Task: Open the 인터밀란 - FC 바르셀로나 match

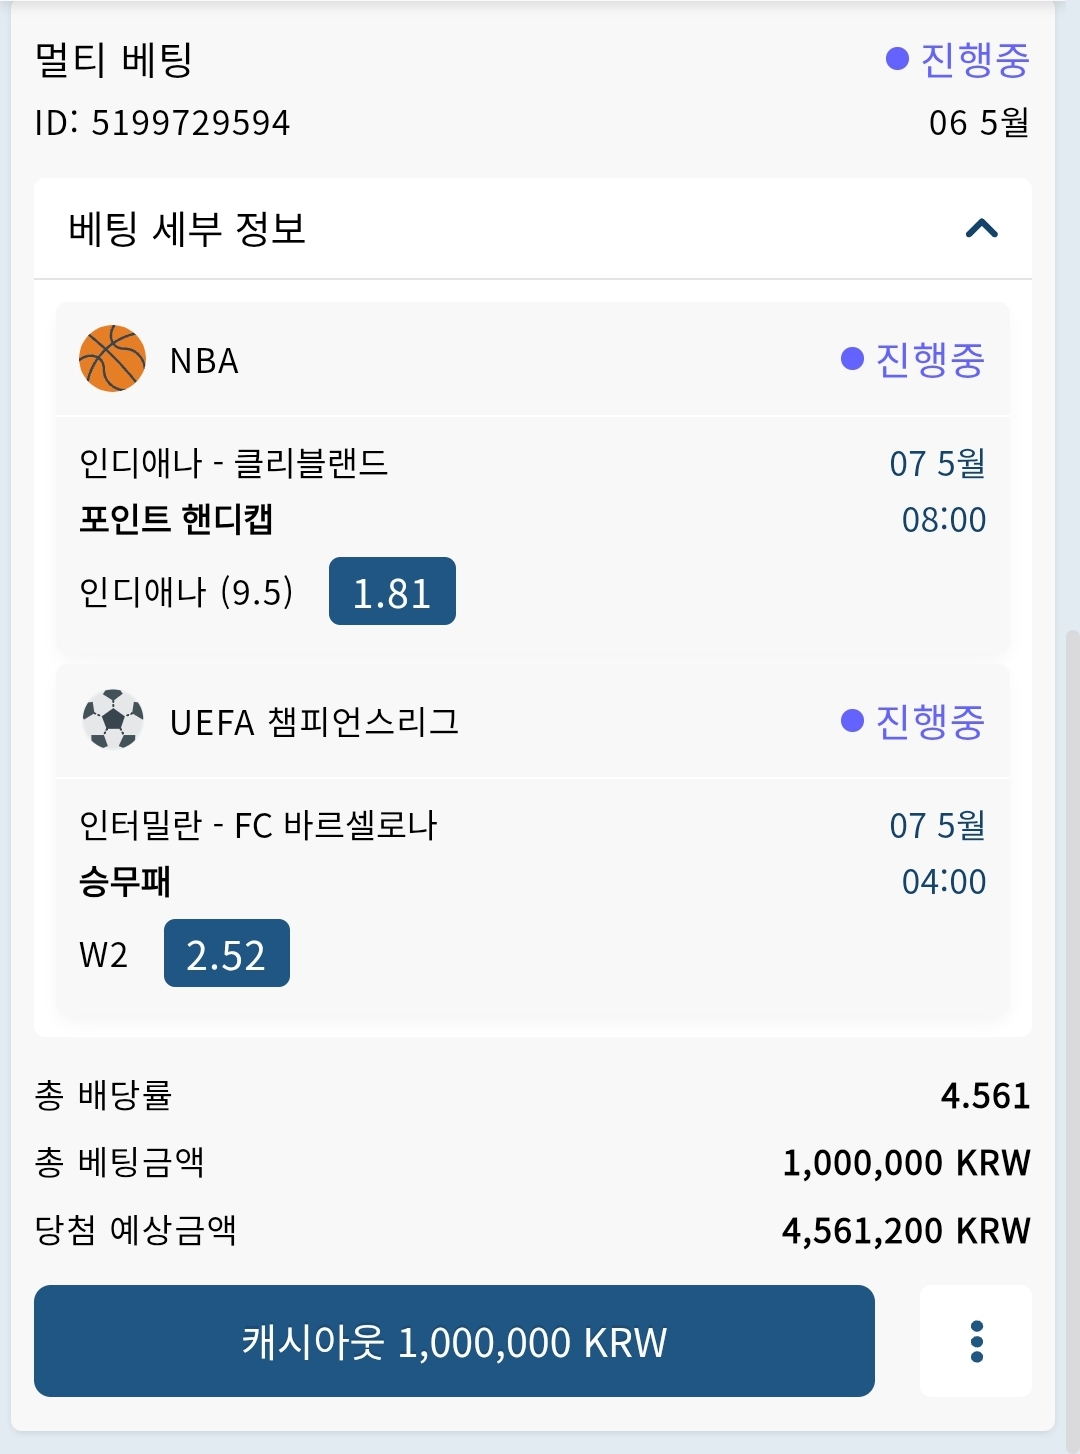Action: click(x=258, y=826)
